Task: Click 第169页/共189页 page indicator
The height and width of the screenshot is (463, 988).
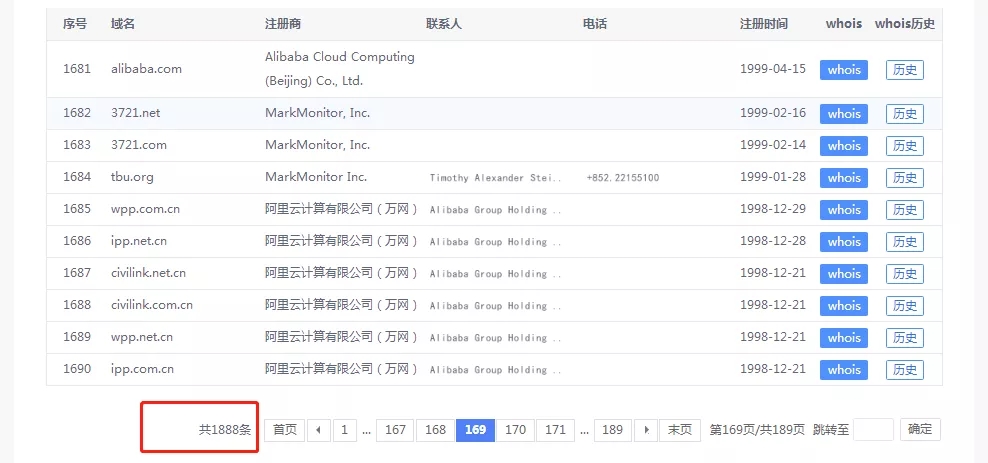Action: [757, 430]
